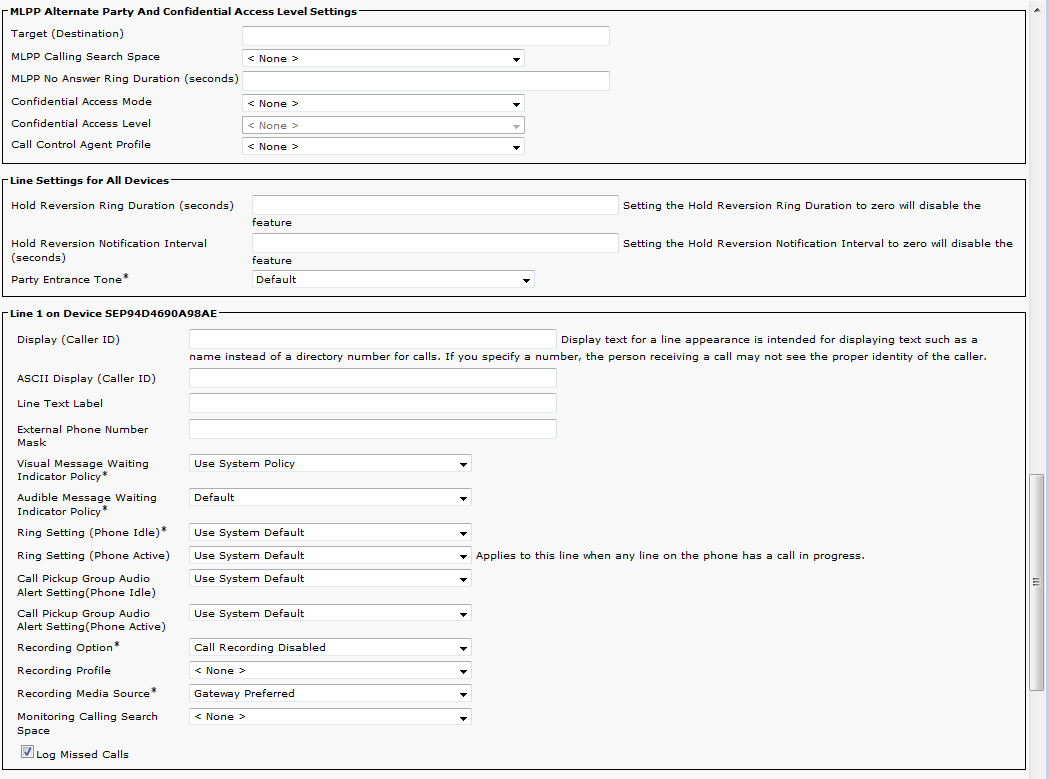Open the MLPP Calling Search Space dropdown
The height and width of the screenshot is (779, 1049).
(383, 59)
